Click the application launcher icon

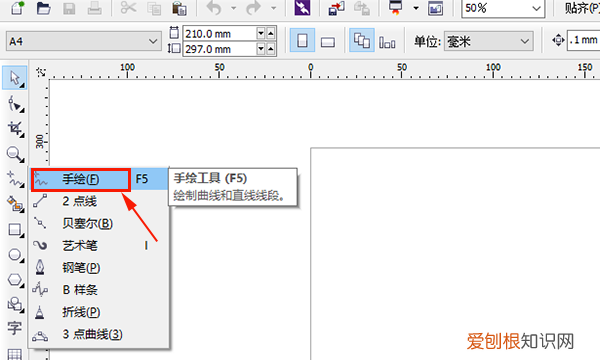(395, 8)
